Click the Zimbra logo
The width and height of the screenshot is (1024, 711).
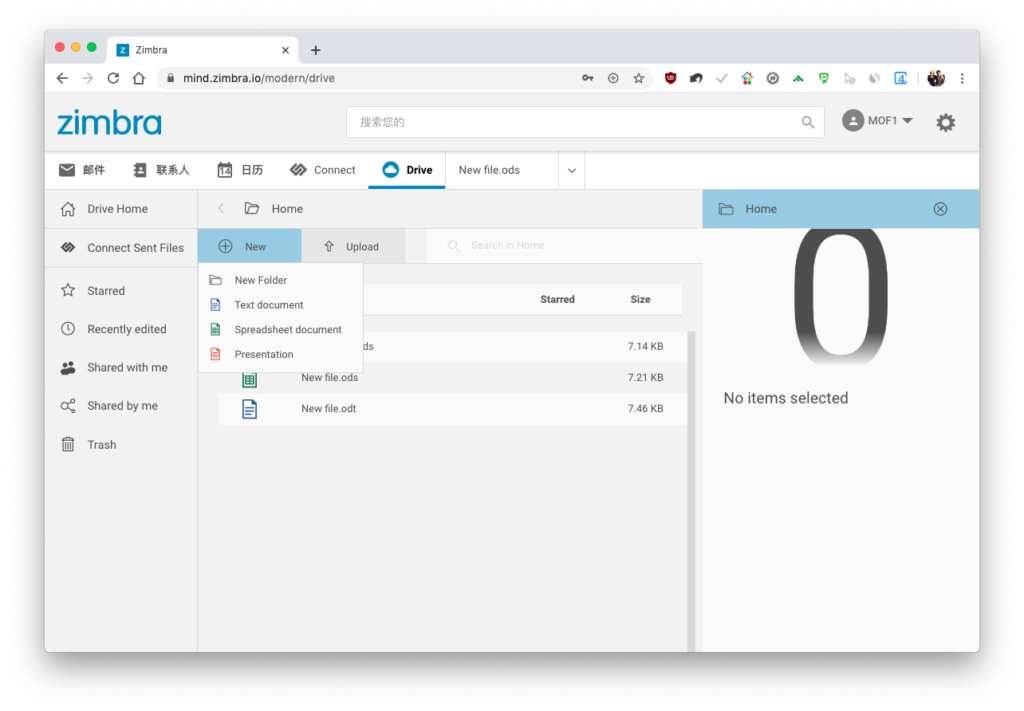(109, 122)
